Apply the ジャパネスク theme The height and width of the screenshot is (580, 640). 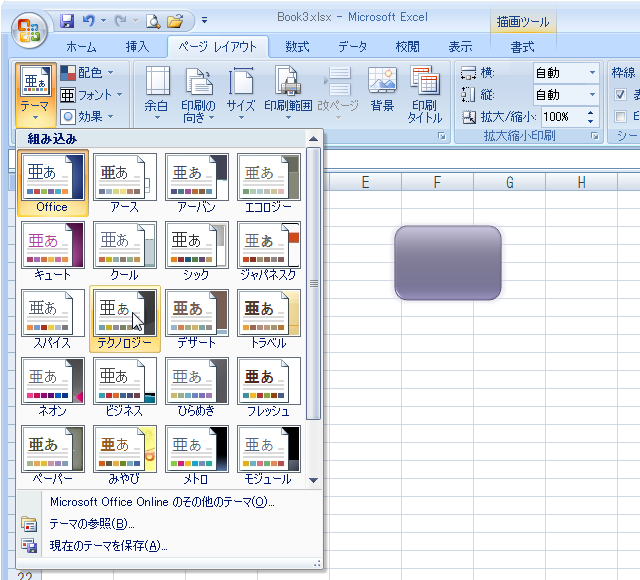[x=269, y=251]
